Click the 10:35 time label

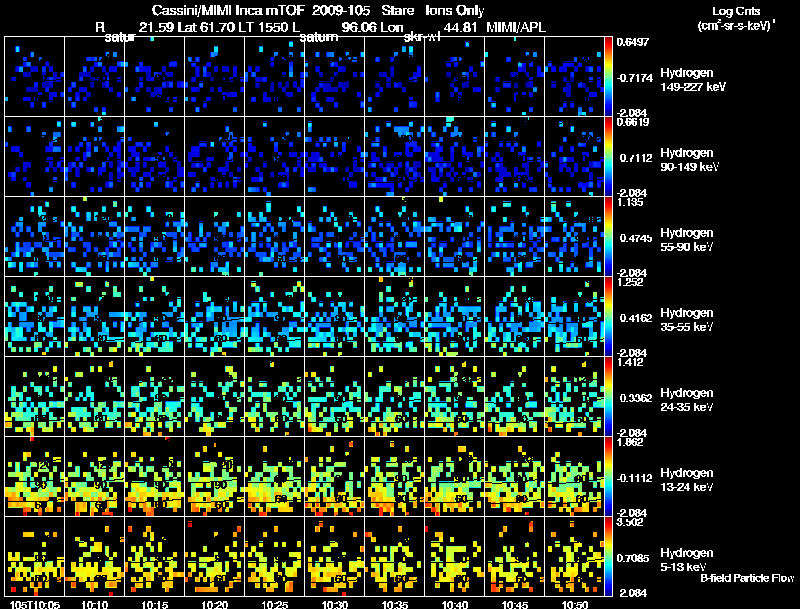point(394,604)
